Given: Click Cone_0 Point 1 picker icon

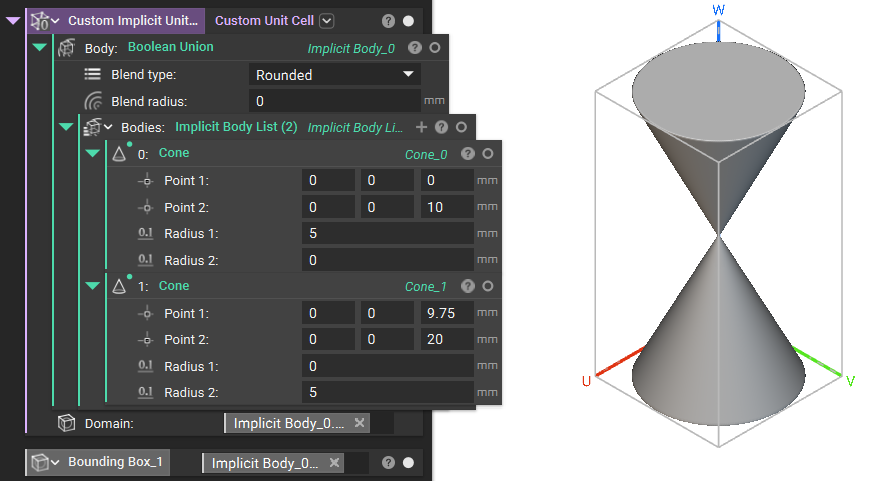Looking at the screenshot, I should [x=146, y=181].
